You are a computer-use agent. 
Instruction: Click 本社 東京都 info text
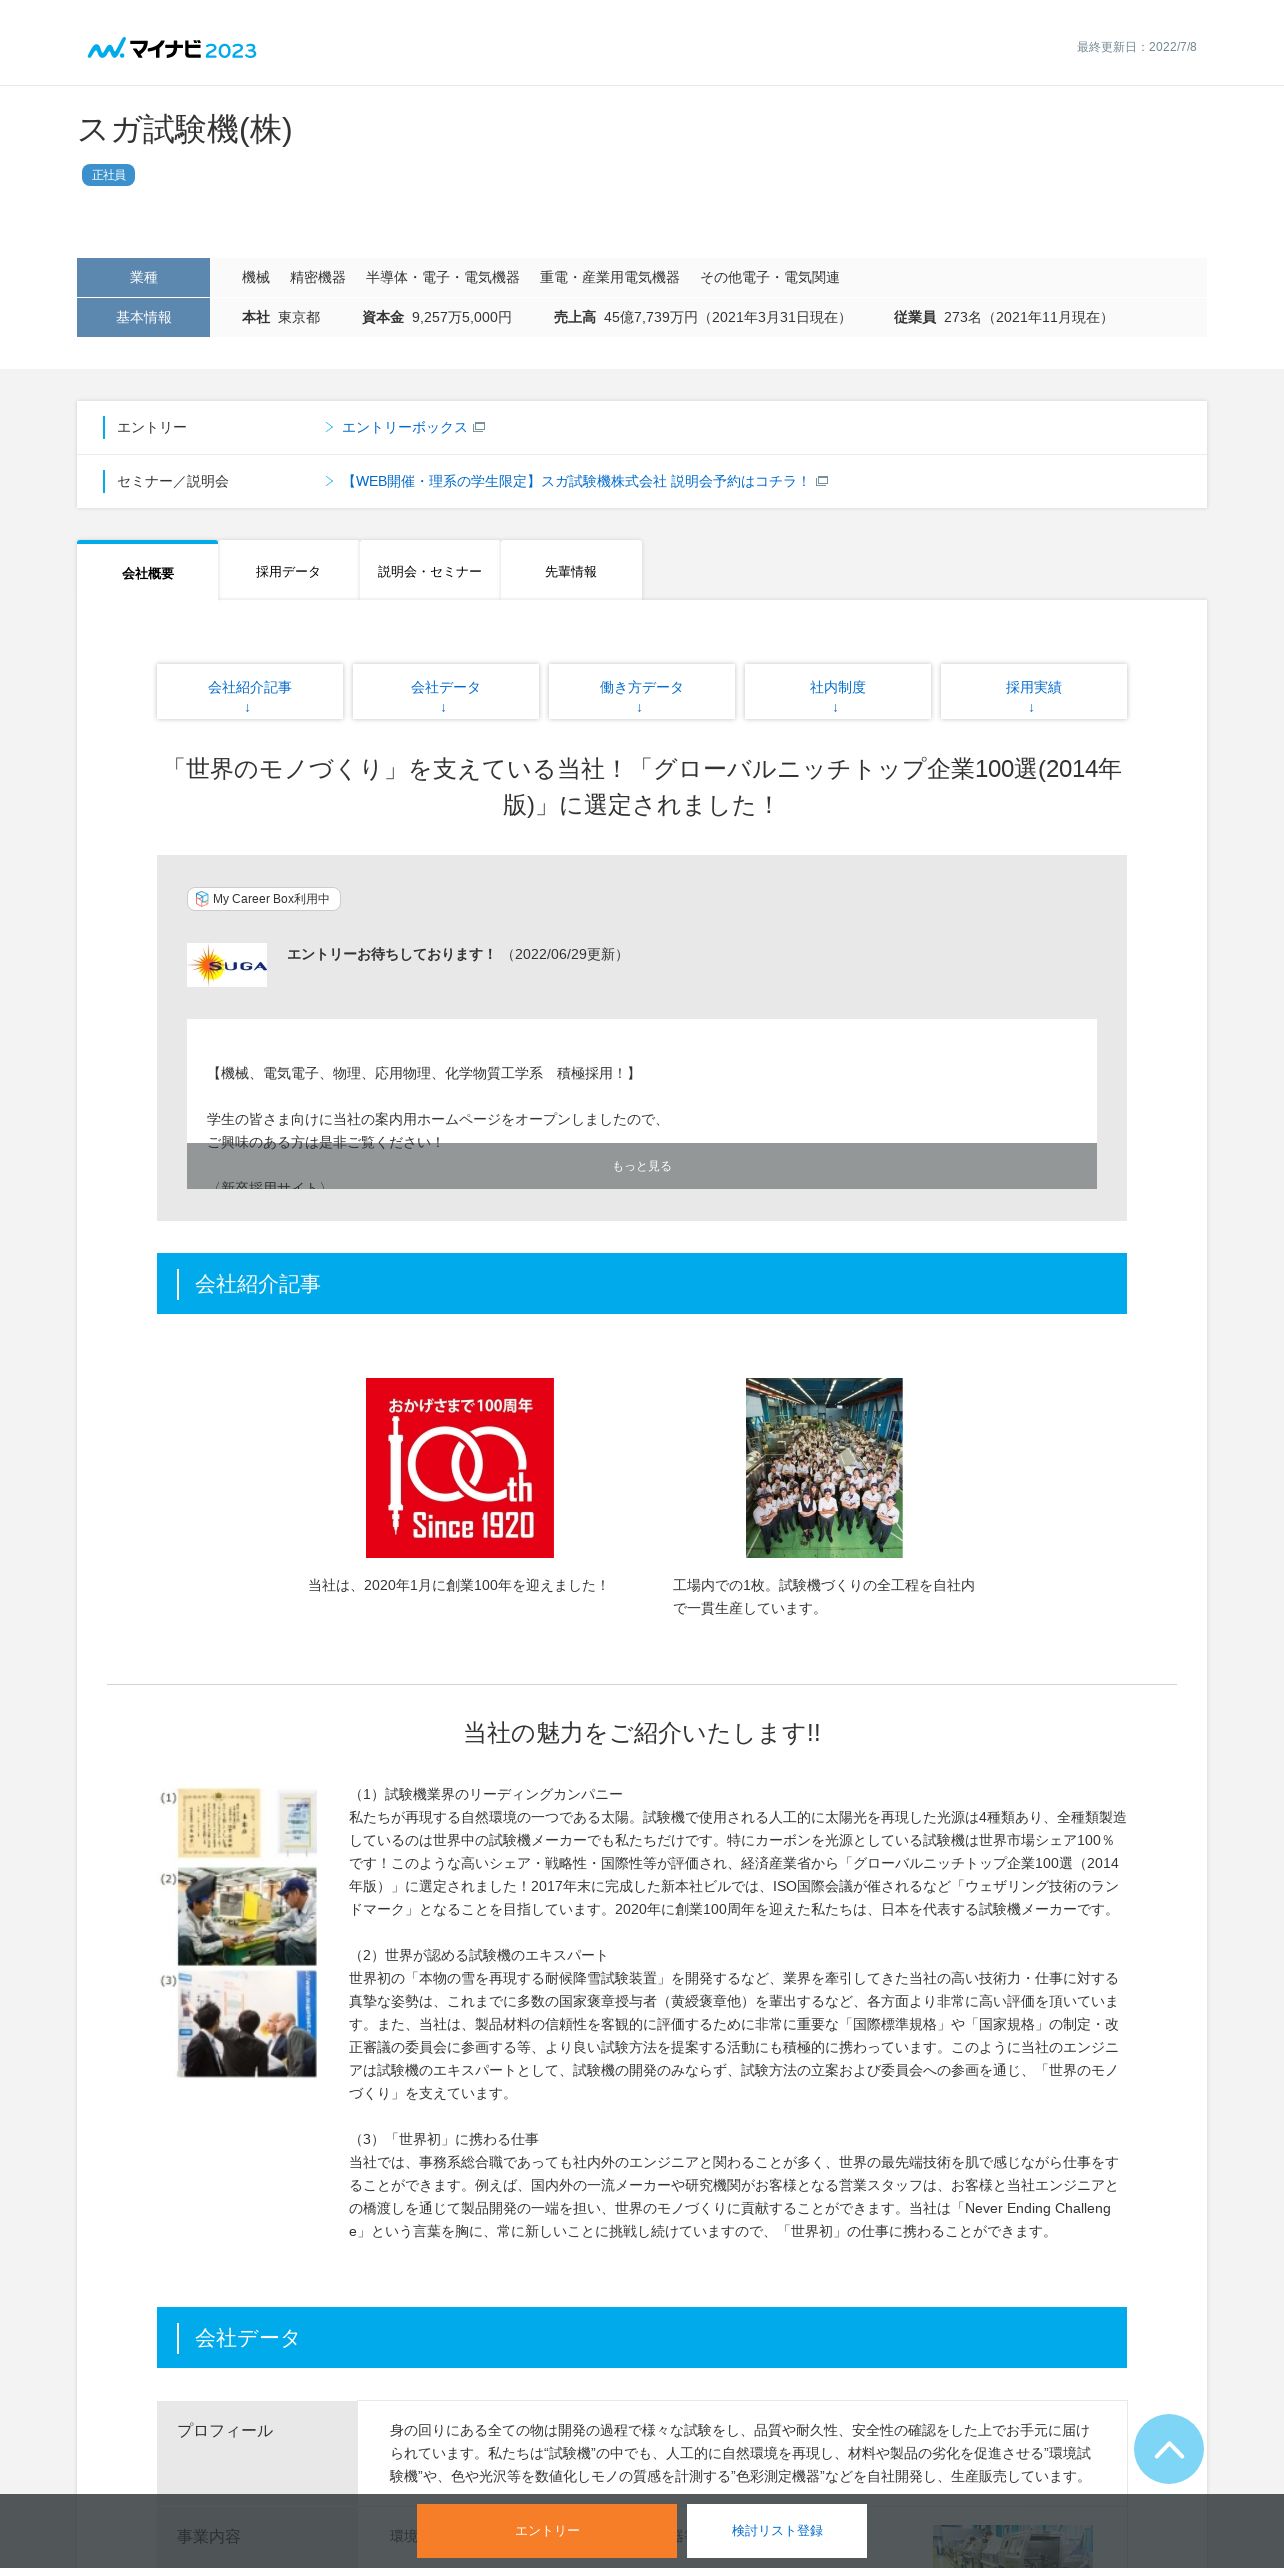pos(281,317)
